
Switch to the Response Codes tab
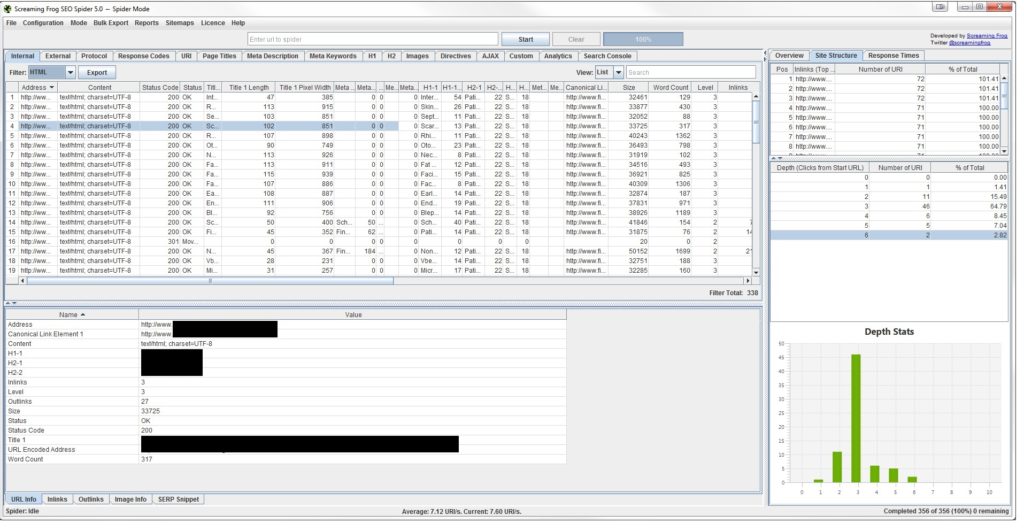tap(144, 56)
